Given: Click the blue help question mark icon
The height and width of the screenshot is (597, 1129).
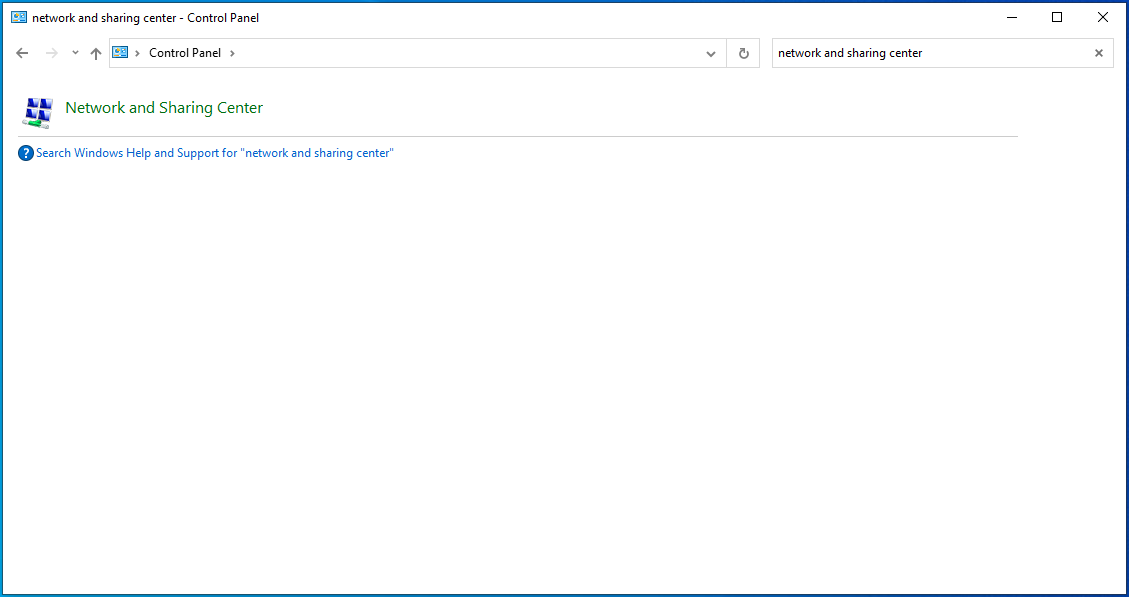Looking at the screenshot, I should [25, 152].
